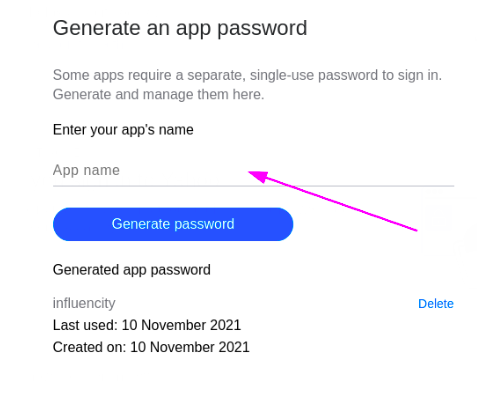Click the date after "Last used:"
This screenshot has width=496, height=394.
click(181, 325)
